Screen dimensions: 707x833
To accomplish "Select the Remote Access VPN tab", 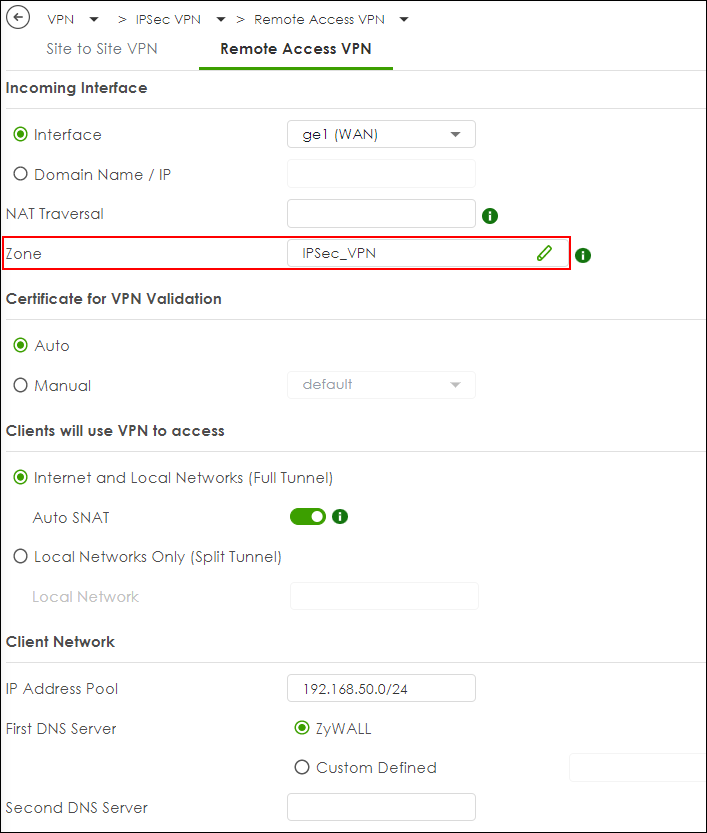I will (296, 49).
